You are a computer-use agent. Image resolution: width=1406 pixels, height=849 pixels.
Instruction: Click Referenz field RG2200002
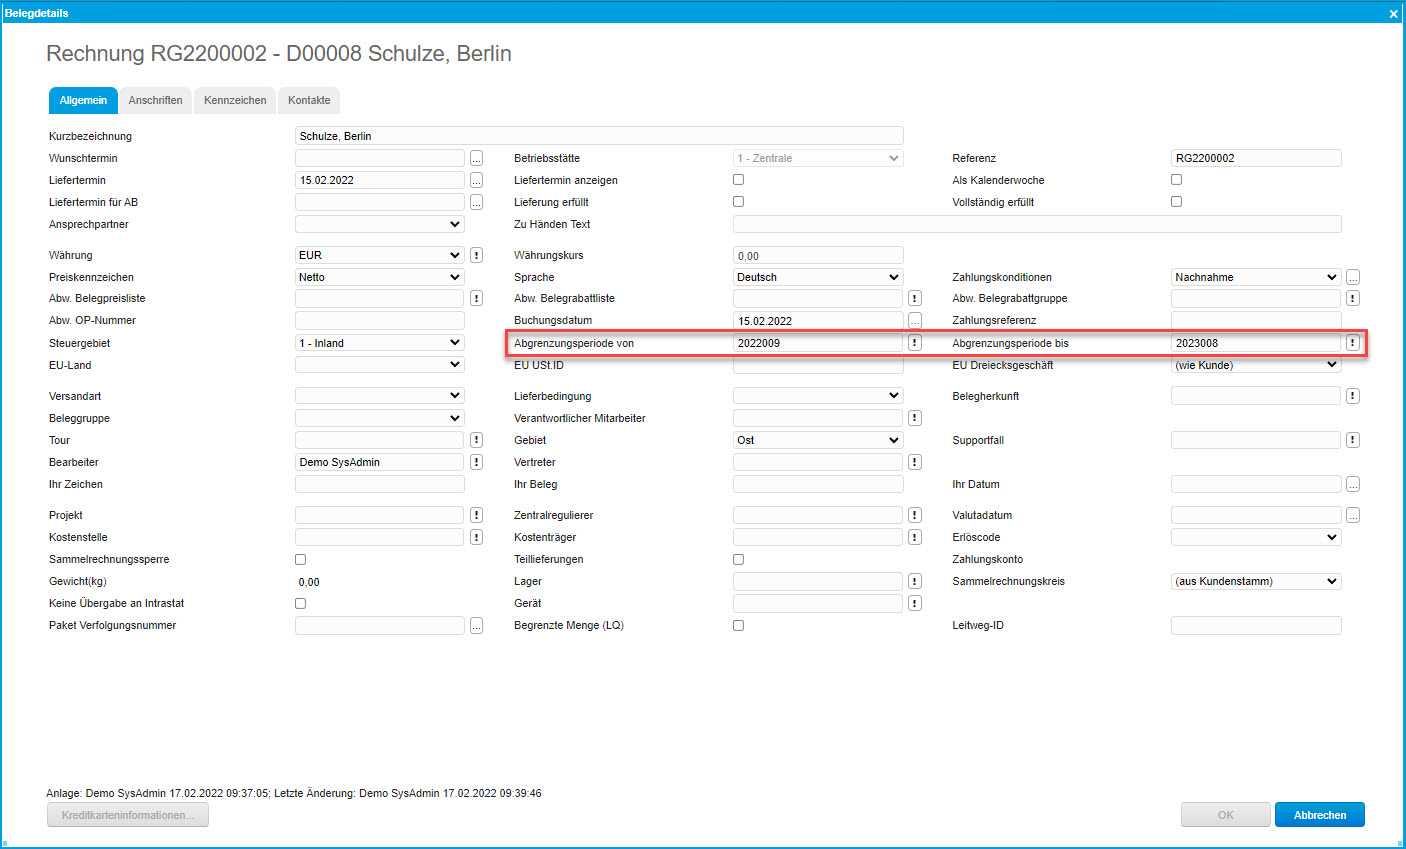[1256, 158]
